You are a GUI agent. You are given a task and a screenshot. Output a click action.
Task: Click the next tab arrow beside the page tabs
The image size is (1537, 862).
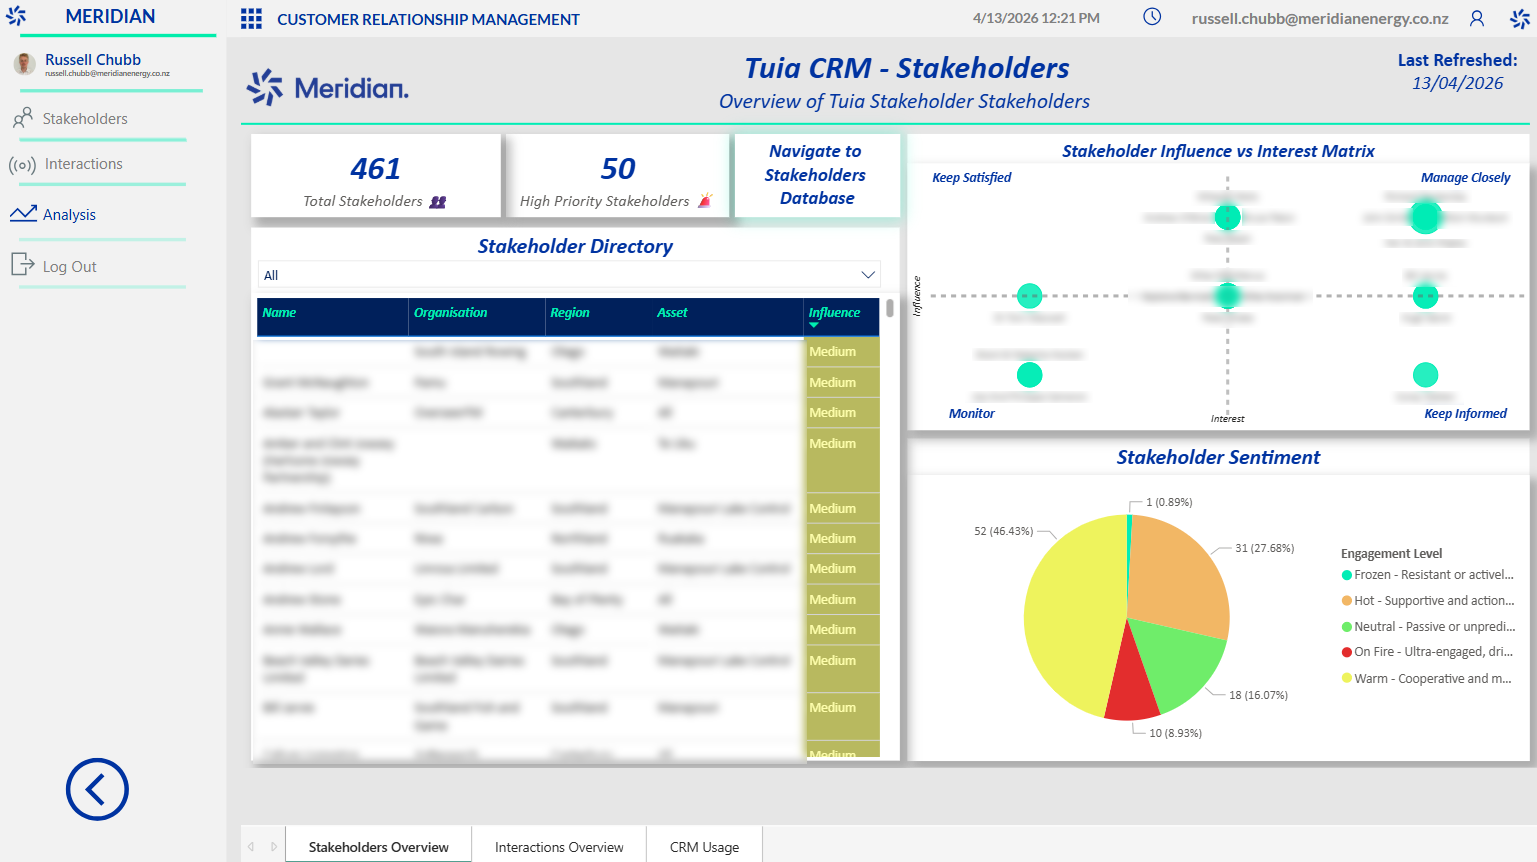274,847
